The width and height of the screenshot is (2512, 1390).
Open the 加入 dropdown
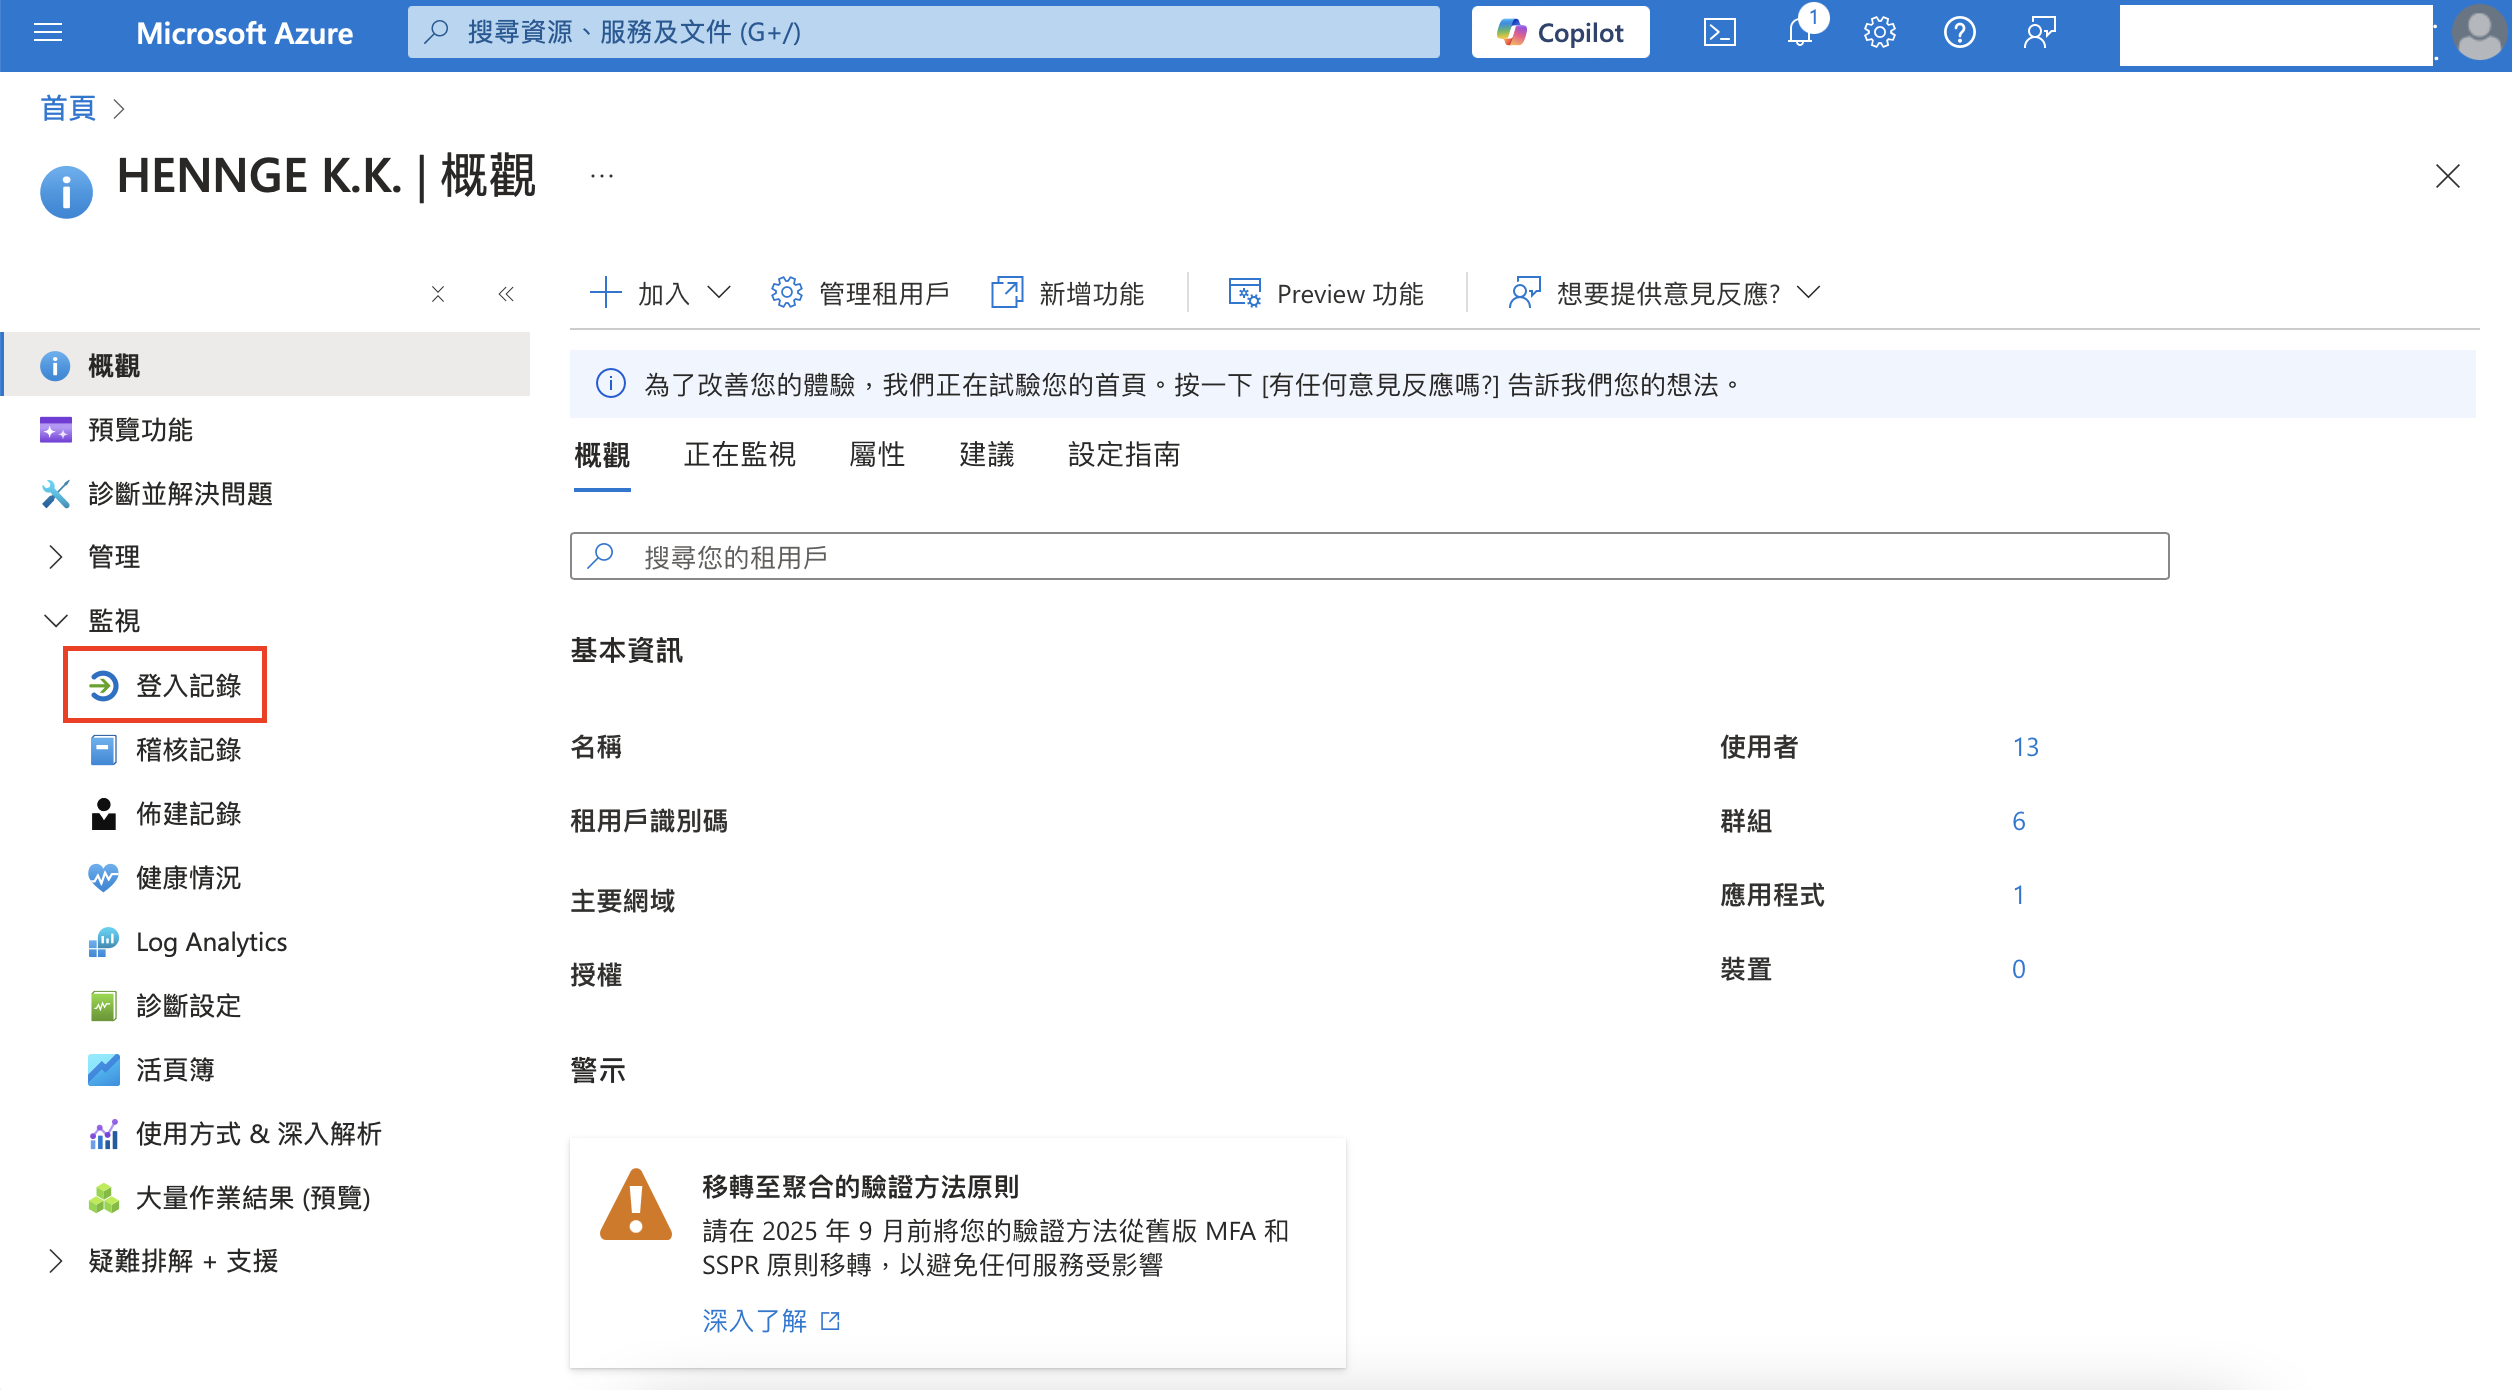660,294
